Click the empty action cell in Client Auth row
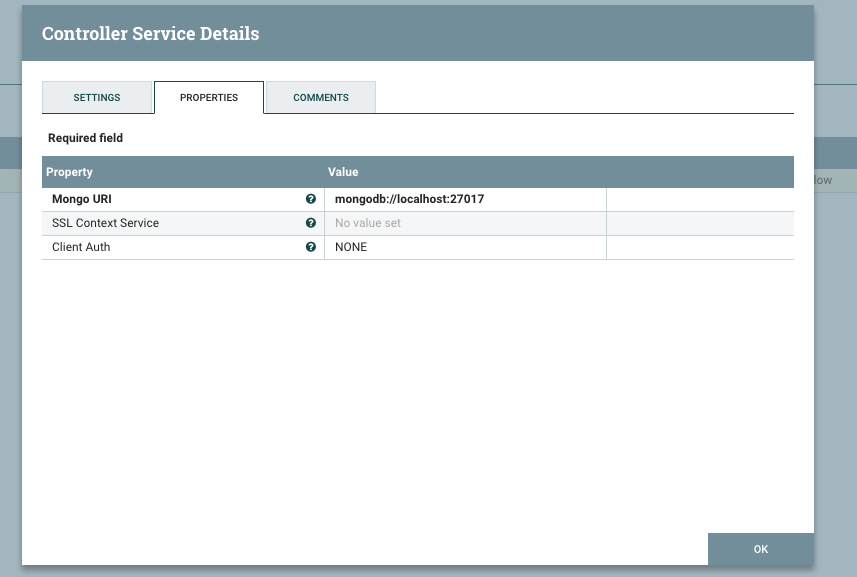The image size is (857, 577). [699, 247]
